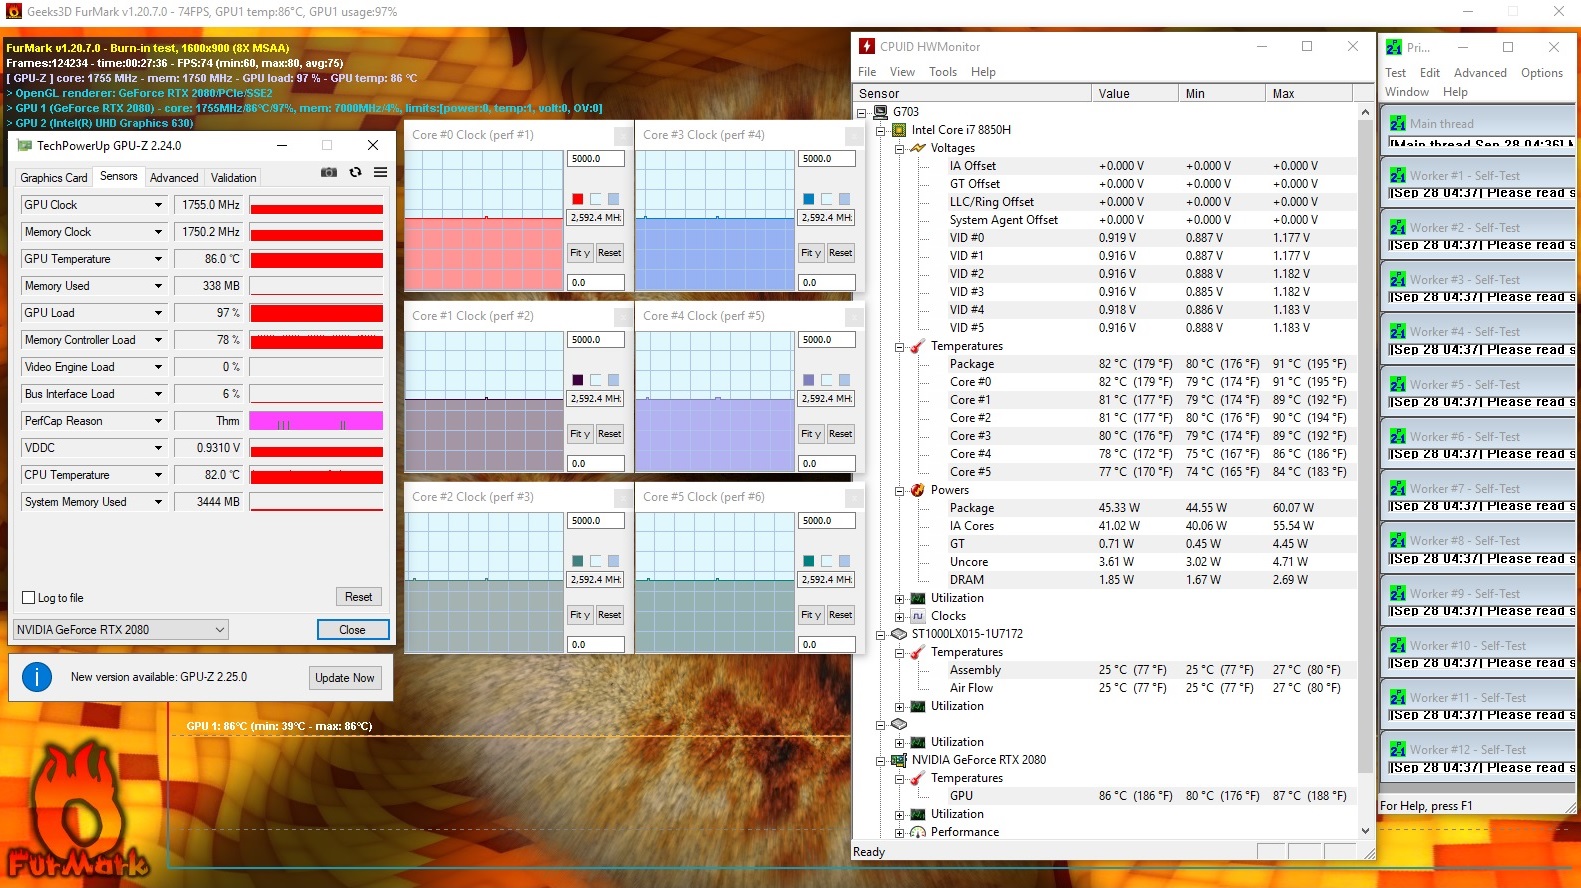Click the GPU-Z refresh icon
Screen dimensions: 1581x888
click(x=355, y=172)
